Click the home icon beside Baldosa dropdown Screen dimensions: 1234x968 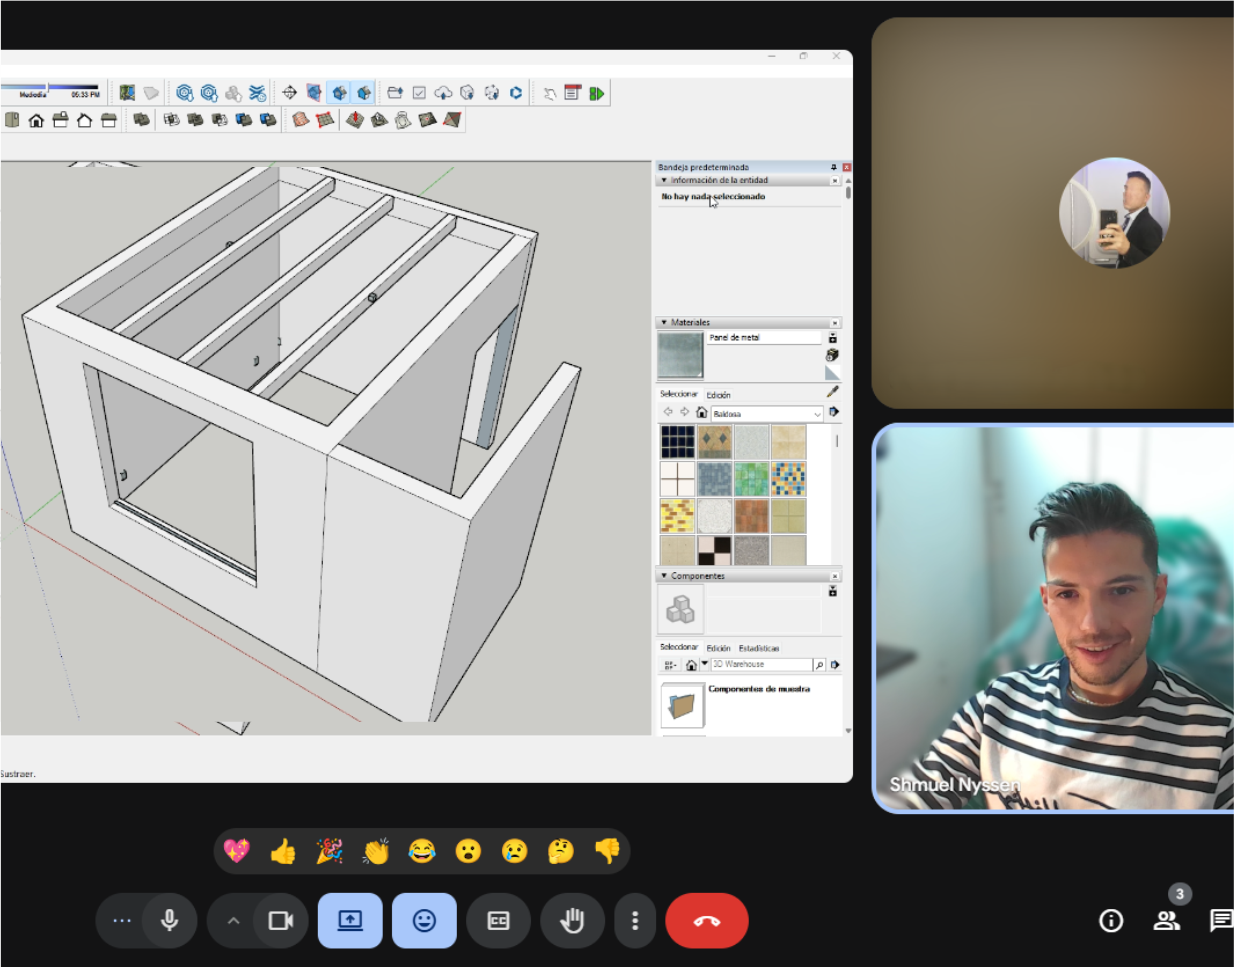point(702,412)
